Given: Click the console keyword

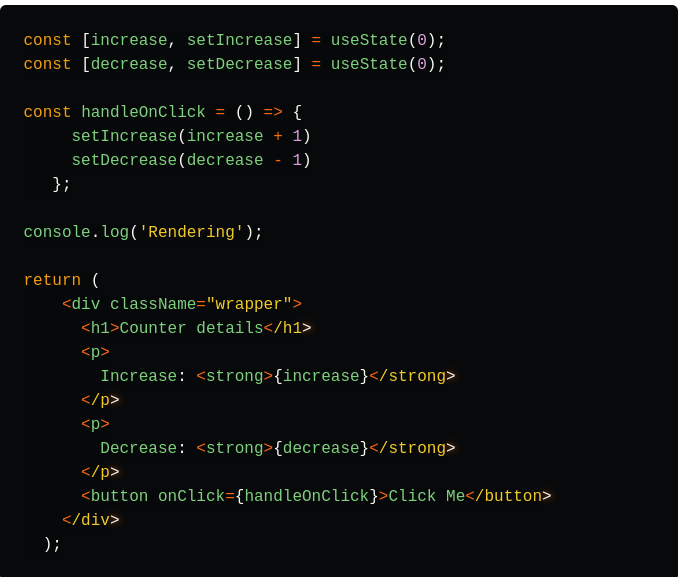Looking at the screenshot, I should pos(57,232).
